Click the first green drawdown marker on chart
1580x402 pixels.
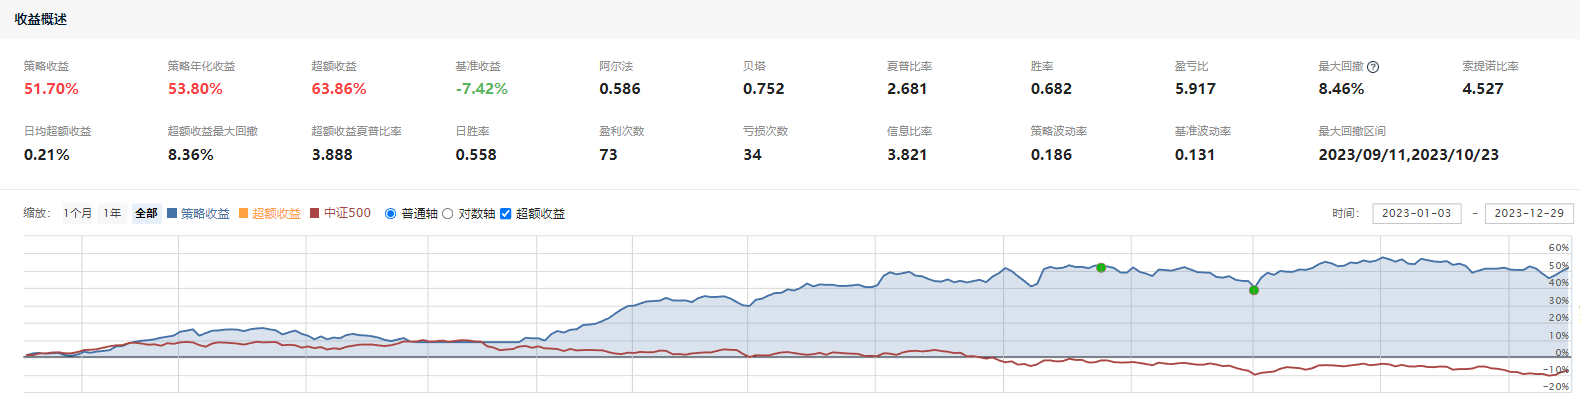[1101, 267]
